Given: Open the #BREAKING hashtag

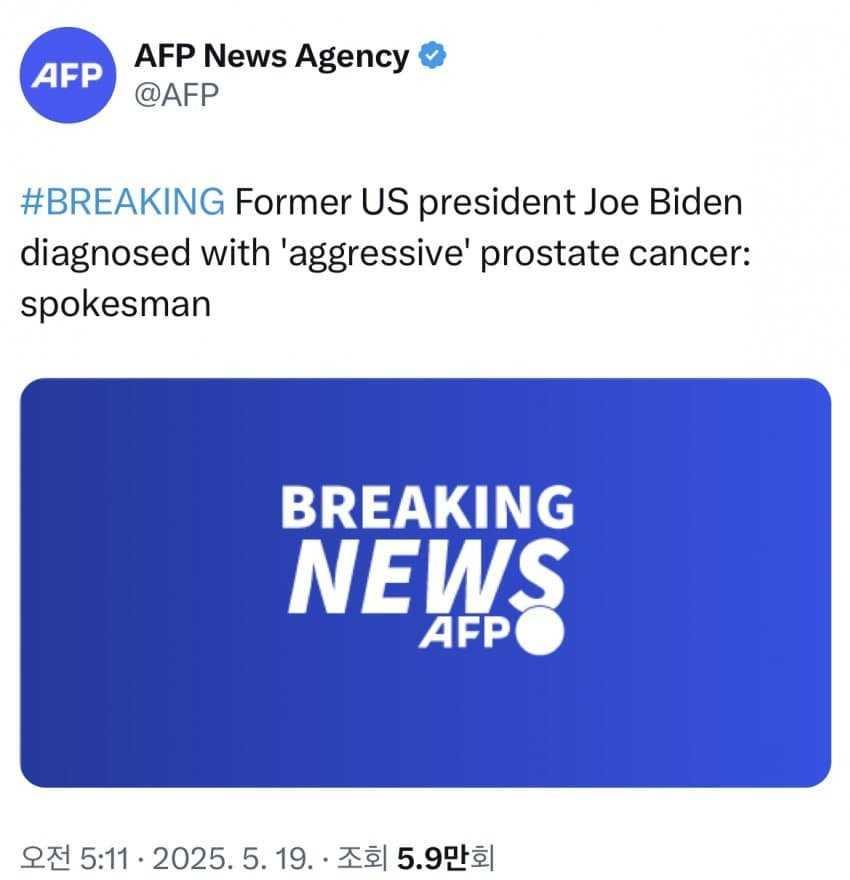Looking at the screenshot, I should 122,202.
